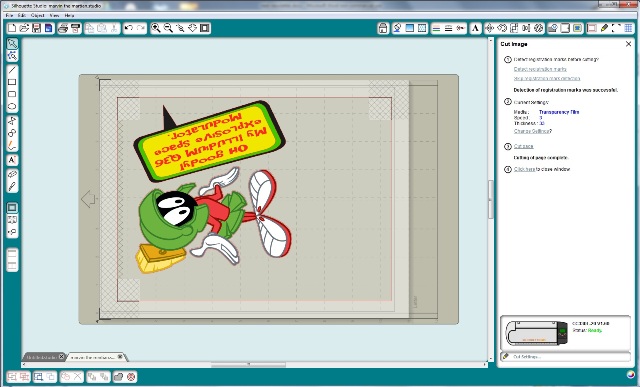This screenshot has height=387, width=640.
Task: Open the Help menu
Action: click(69, 15)
